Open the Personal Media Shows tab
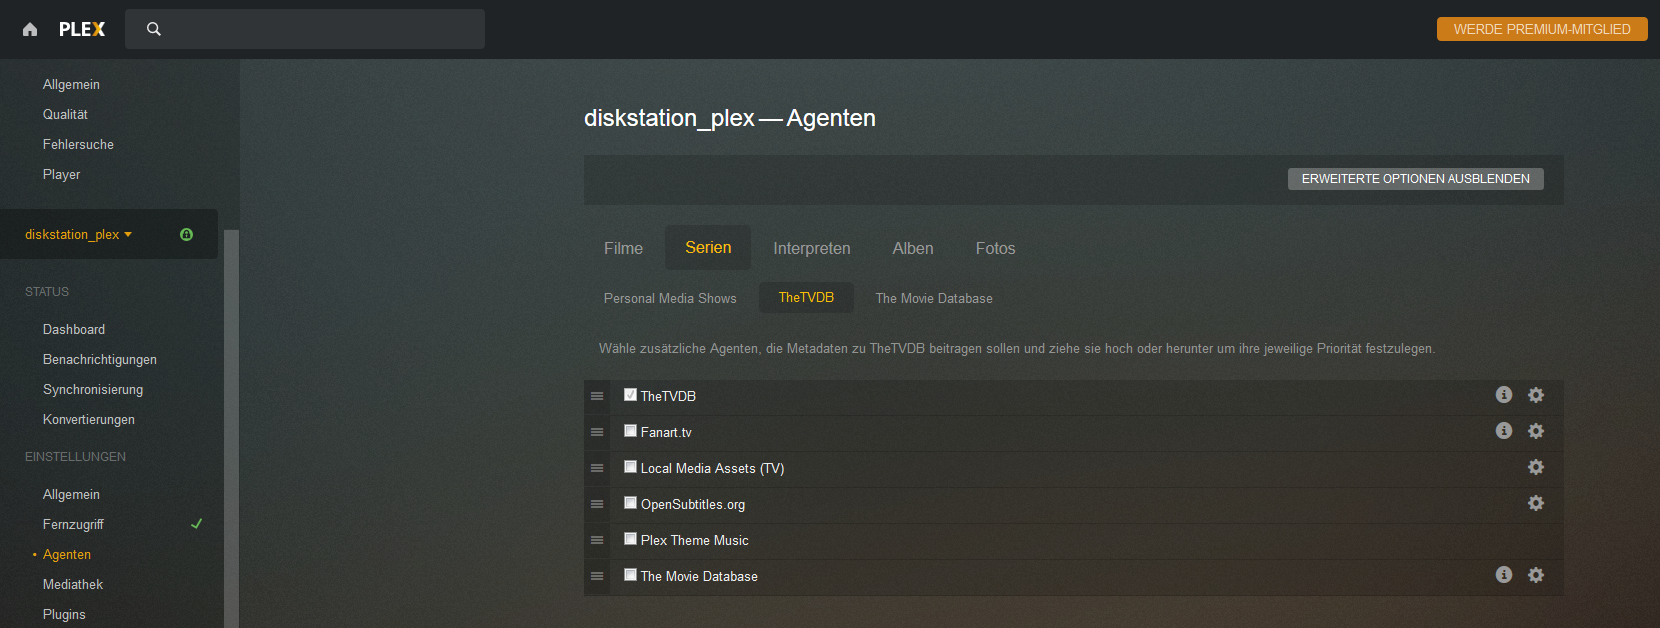Viewport: 1660px width, 628px height. (670, 298)
